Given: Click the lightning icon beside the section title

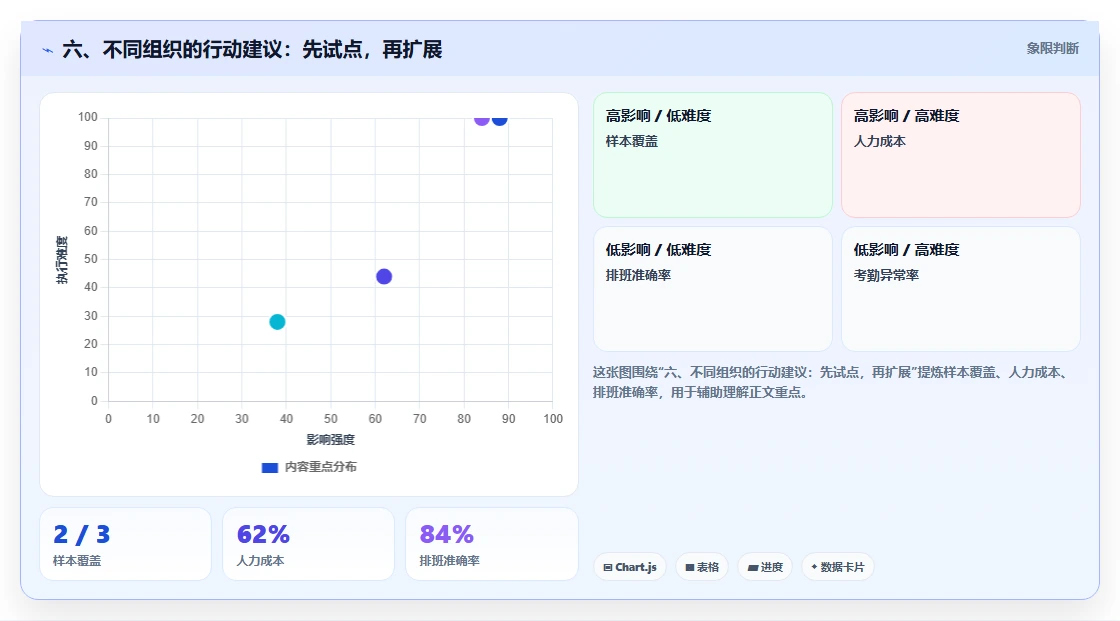Looking at the screenshot, I should pos(48,51).
